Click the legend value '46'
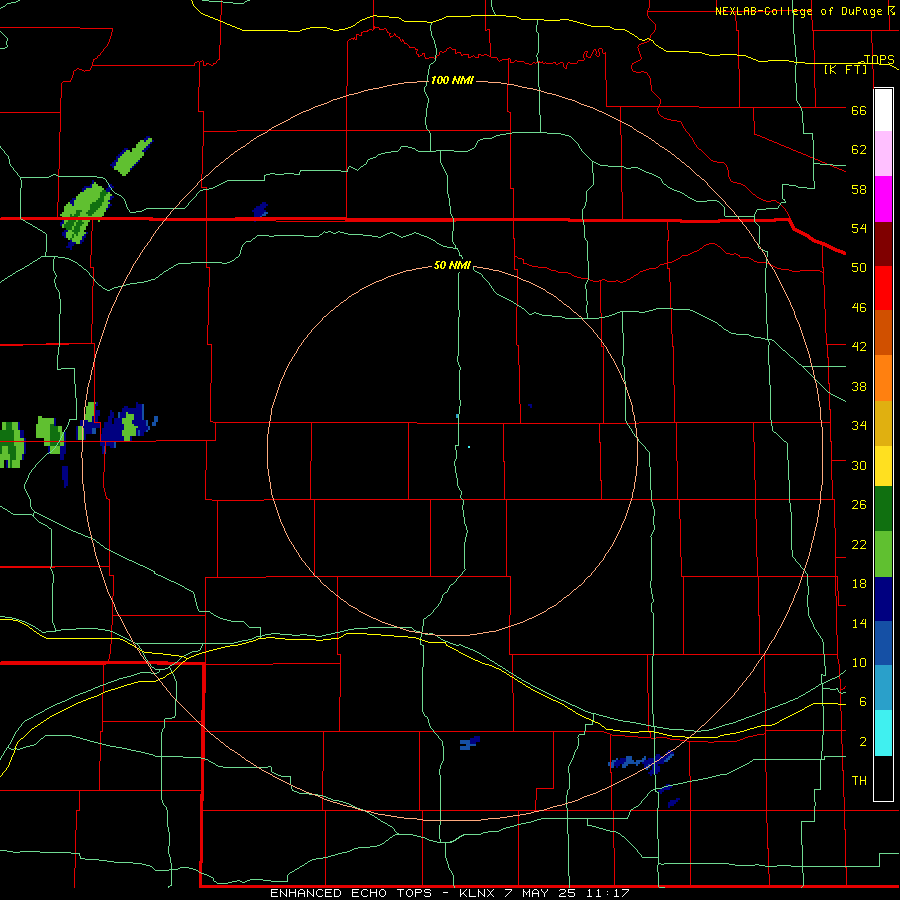This screenshot has height=900, width=900. coord(859,308)
